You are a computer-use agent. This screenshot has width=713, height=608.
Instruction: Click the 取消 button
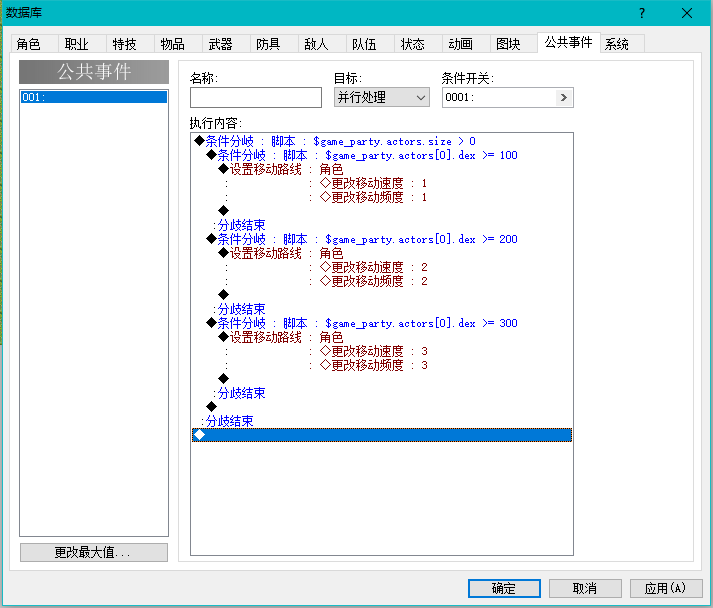point(585,588)
